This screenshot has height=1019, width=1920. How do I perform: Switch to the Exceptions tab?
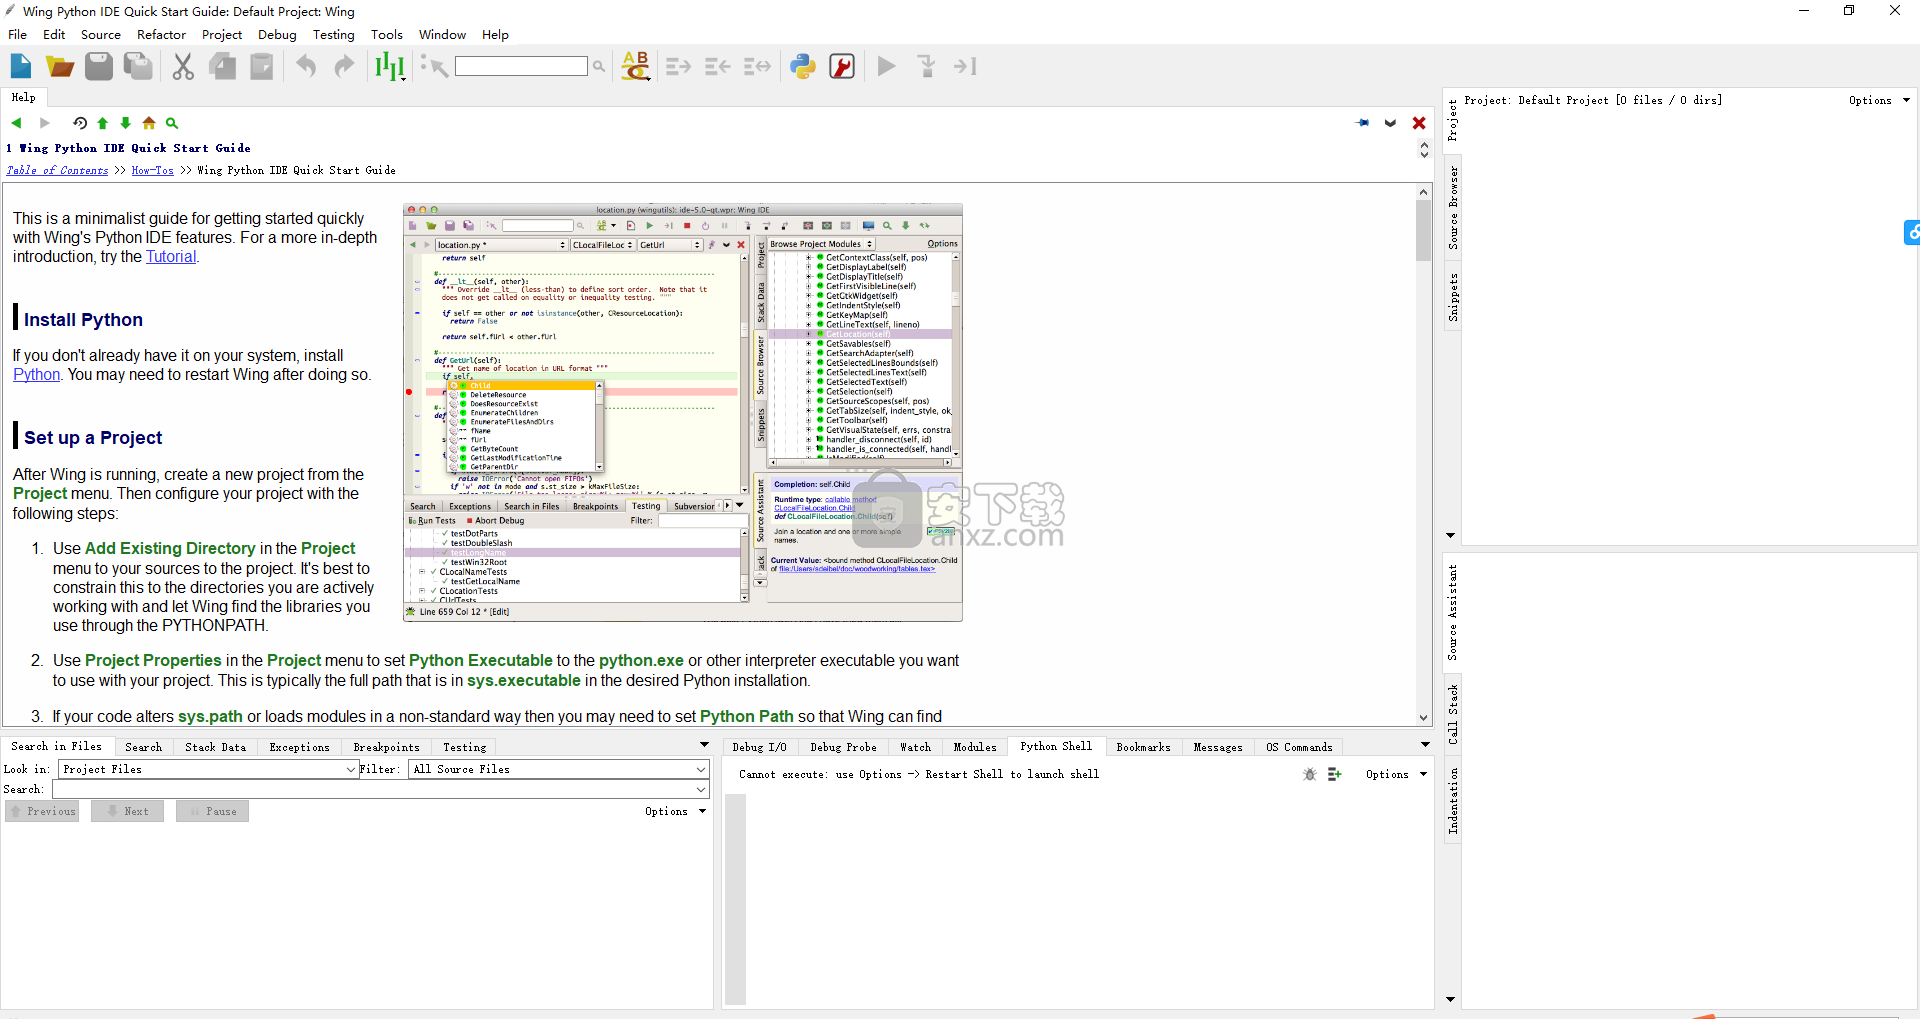coord(299,747)
